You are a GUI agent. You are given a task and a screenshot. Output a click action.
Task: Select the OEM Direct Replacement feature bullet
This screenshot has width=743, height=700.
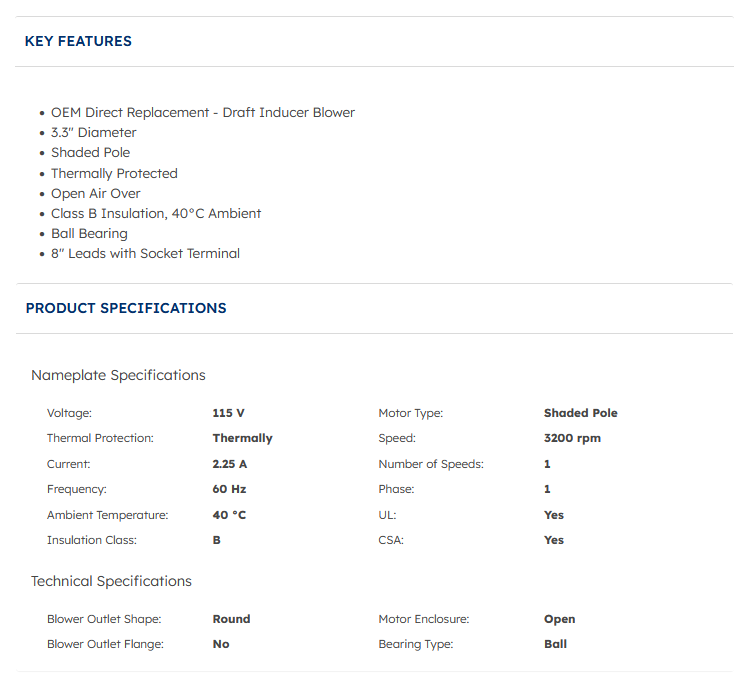(202, 112)
